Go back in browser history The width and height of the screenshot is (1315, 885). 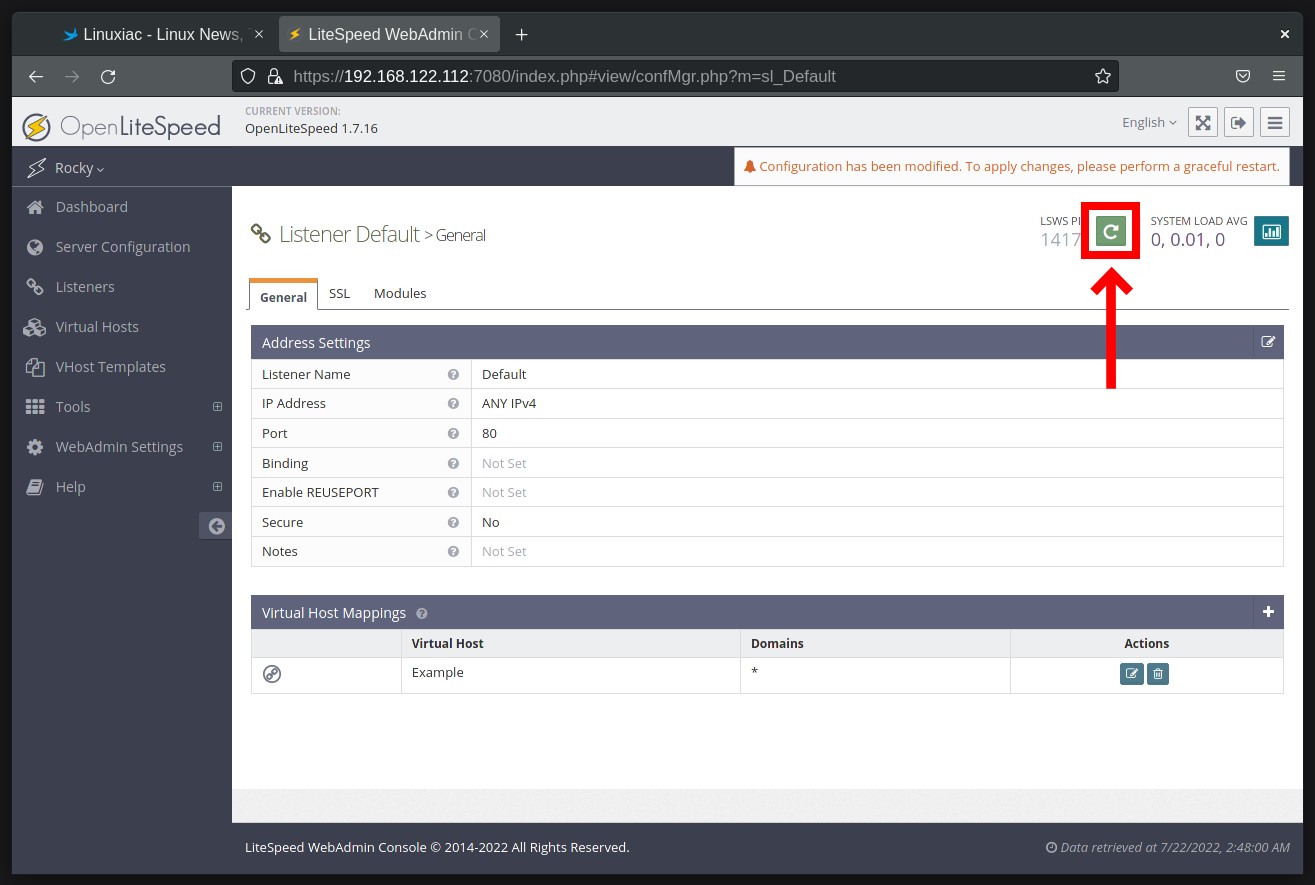click(x=36, y=76)
